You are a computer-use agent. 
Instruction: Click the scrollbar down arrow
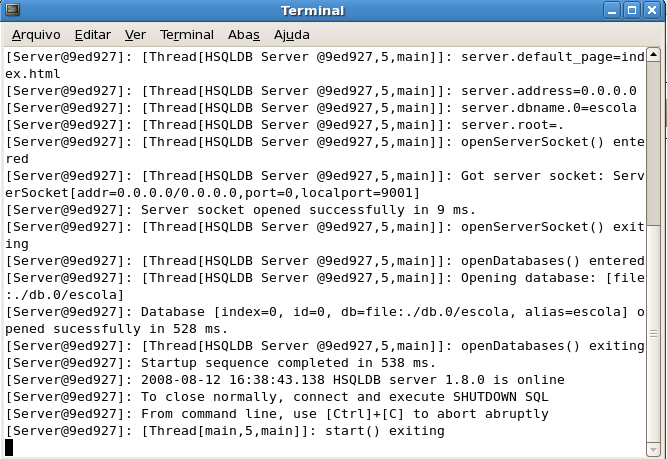658,448
